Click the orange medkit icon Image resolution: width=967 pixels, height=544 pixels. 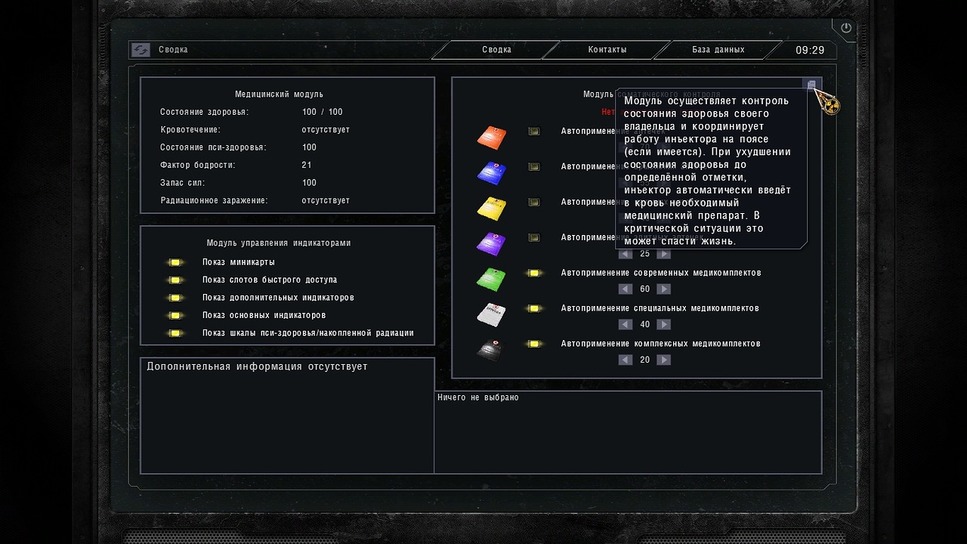pos(492,137)
